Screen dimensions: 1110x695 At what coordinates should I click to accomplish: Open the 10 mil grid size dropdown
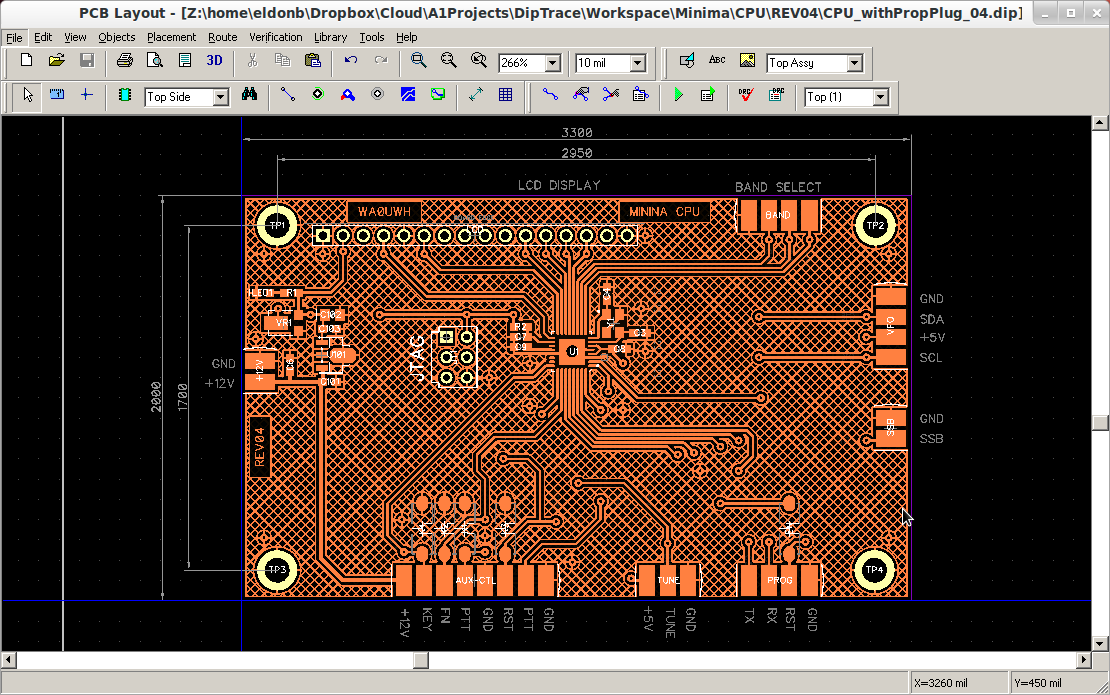click(x=637, y=63)
